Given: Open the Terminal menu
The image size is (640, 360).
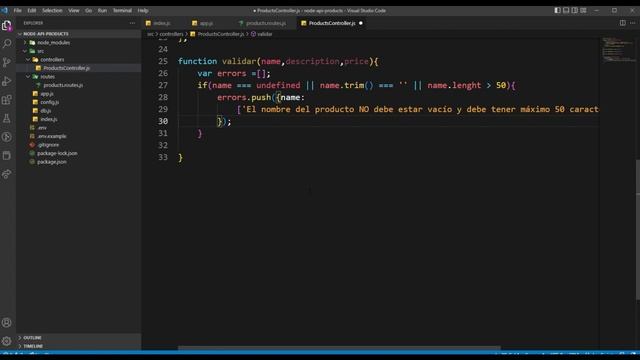Looking at the screenshot, I should coord(122,11).
